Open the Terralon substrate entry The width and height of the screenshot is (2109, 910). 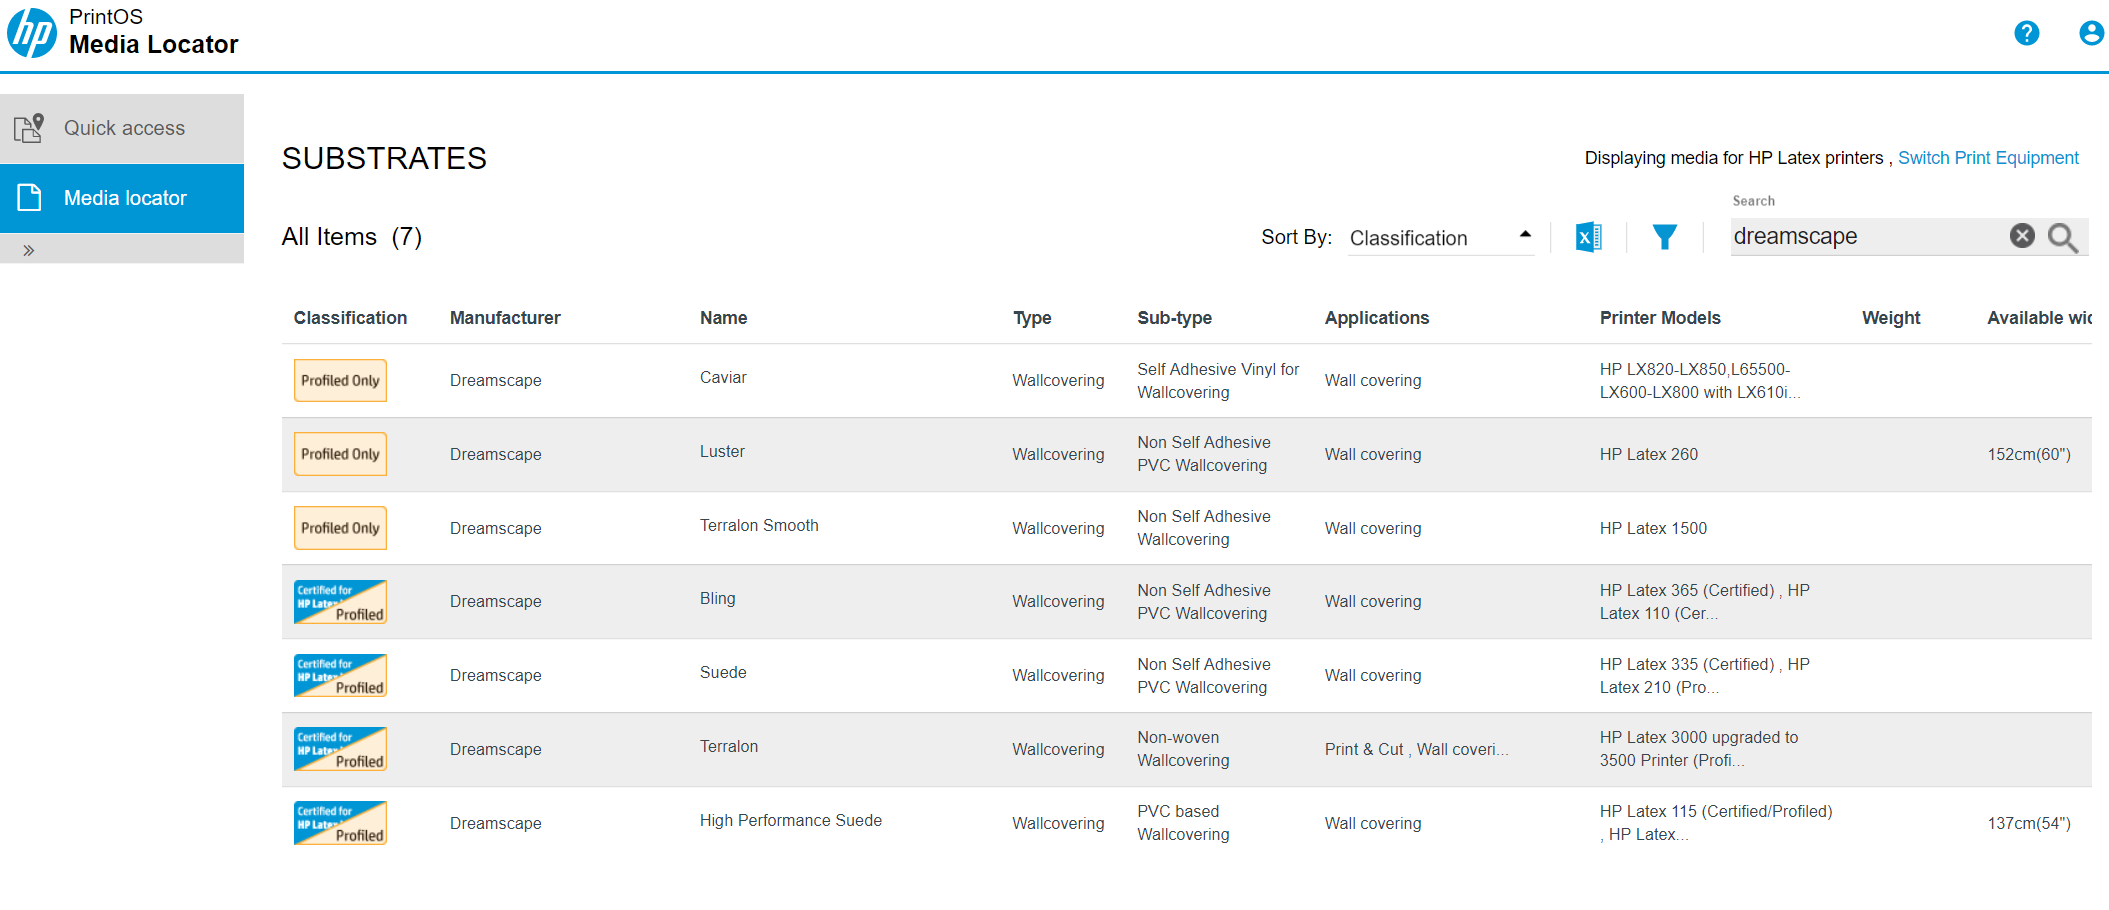click(x=729, y=747)
